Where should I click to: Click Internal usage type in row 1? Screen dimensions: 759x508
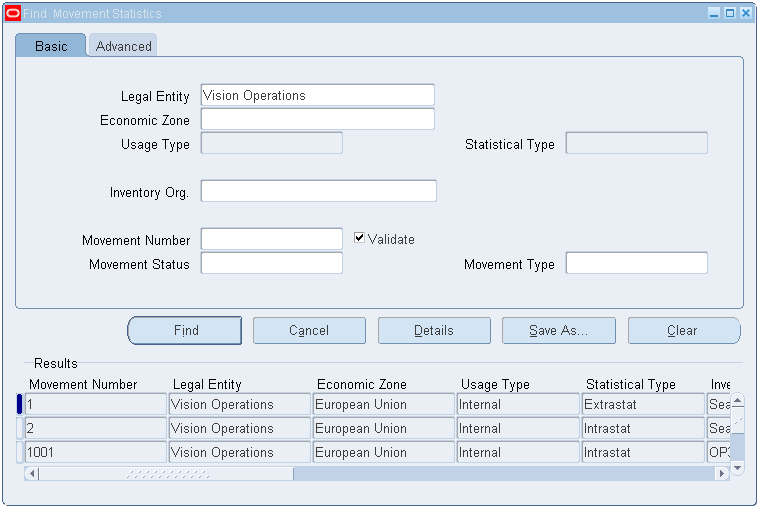[518, 404]
